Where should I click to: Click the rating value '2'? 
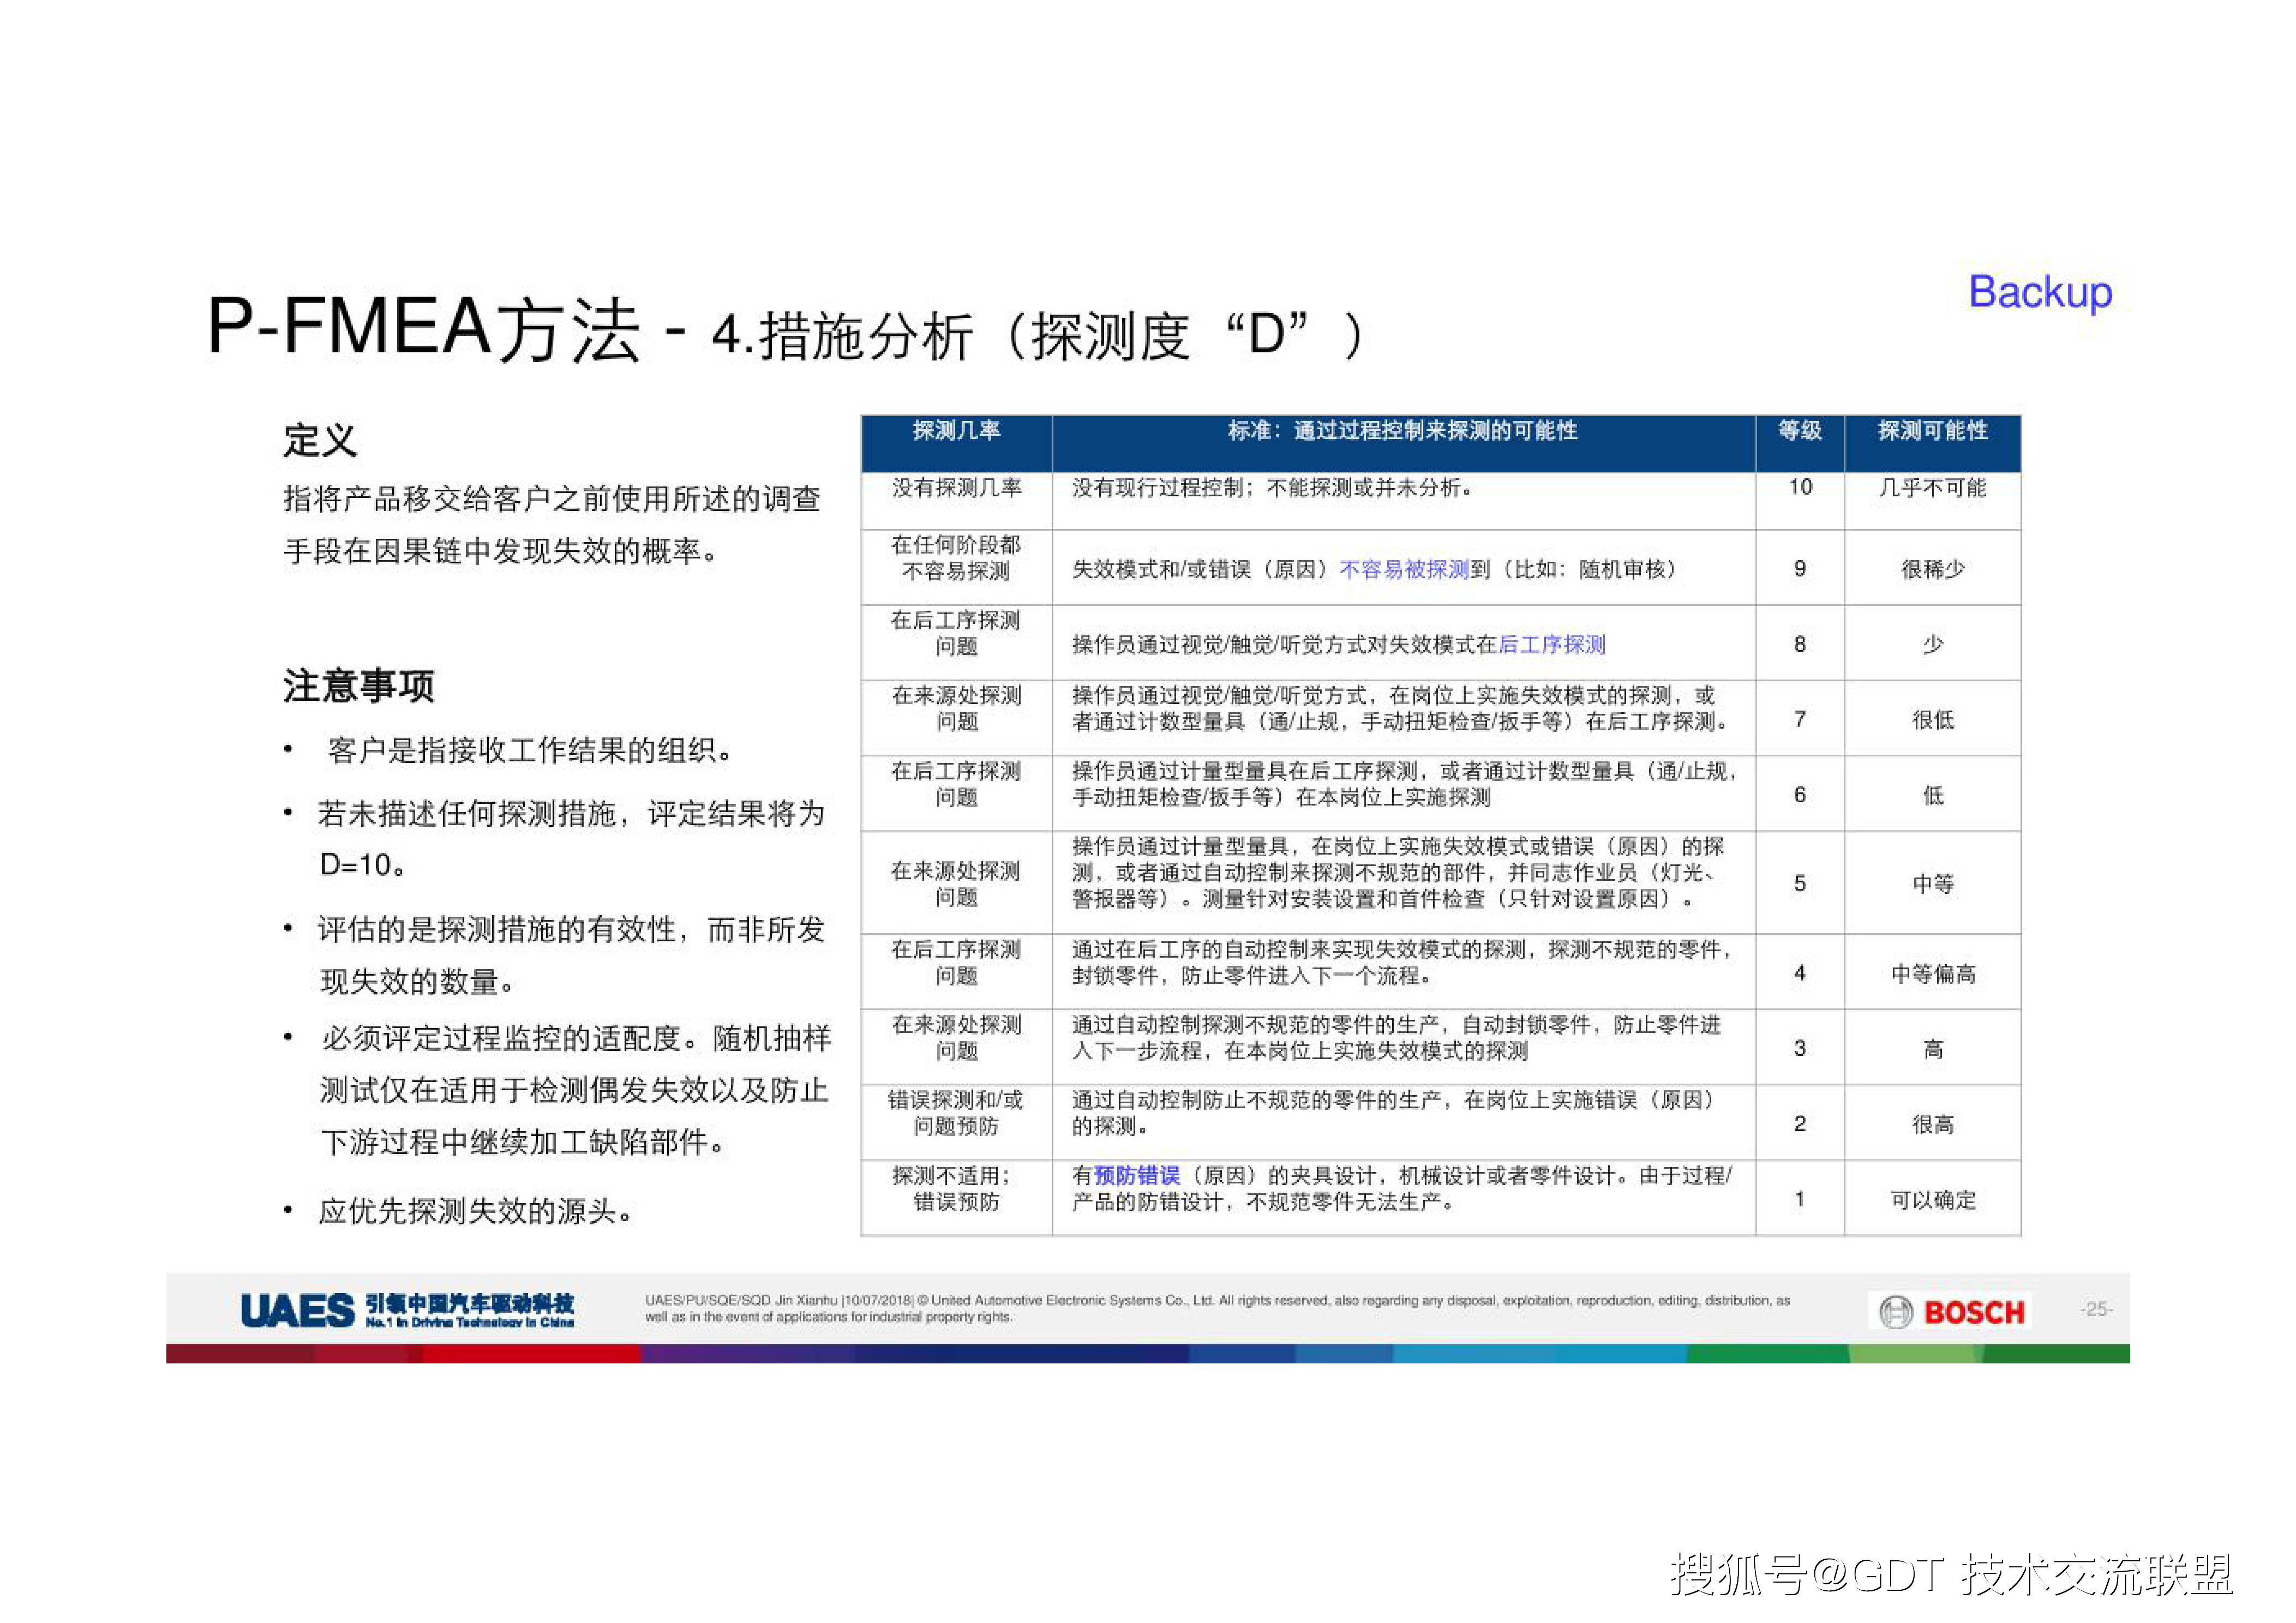pos(1800,1124)
